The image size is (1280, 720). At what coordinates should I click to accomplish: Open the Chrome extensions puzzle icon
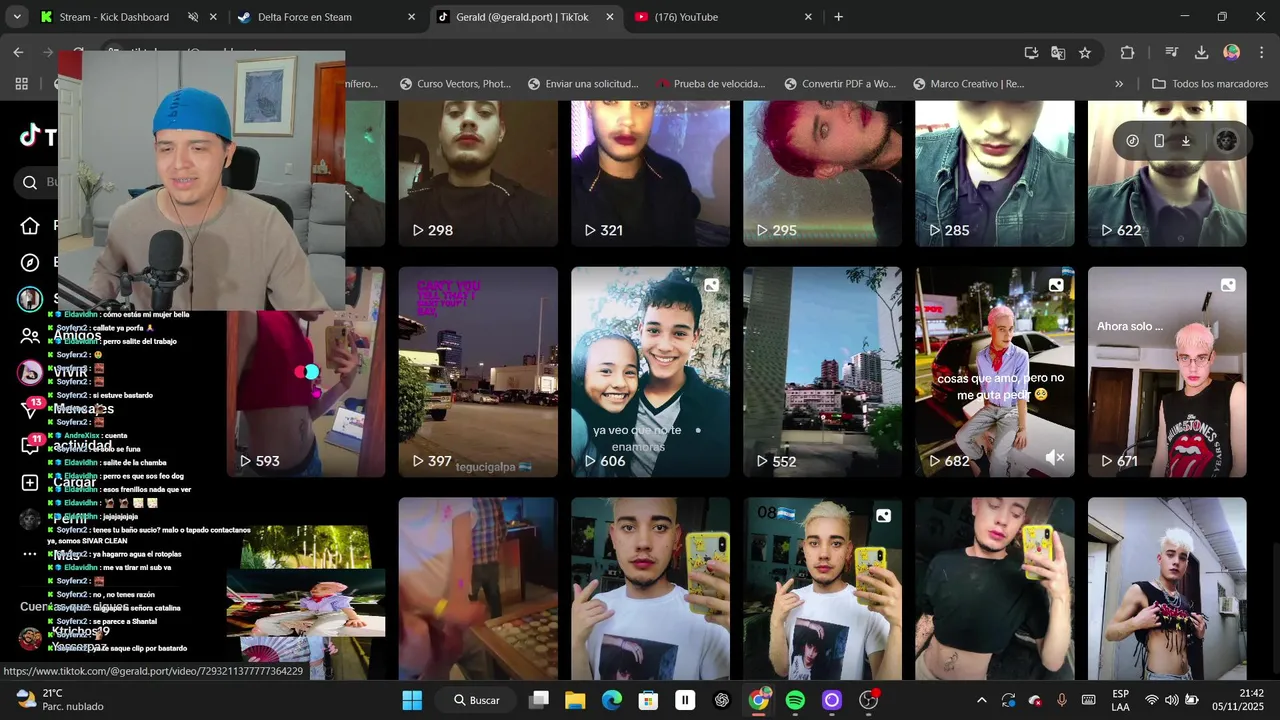tap(1127, 52)
